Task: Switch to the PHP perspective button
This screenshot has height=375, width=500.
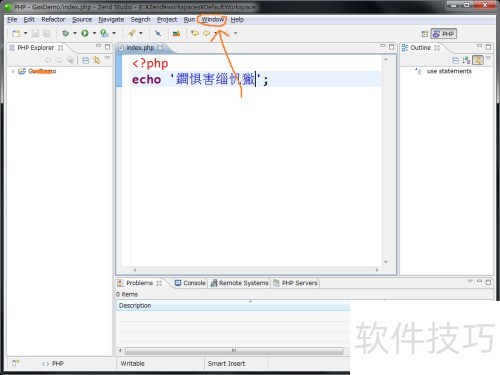Action: click(444, 34)
